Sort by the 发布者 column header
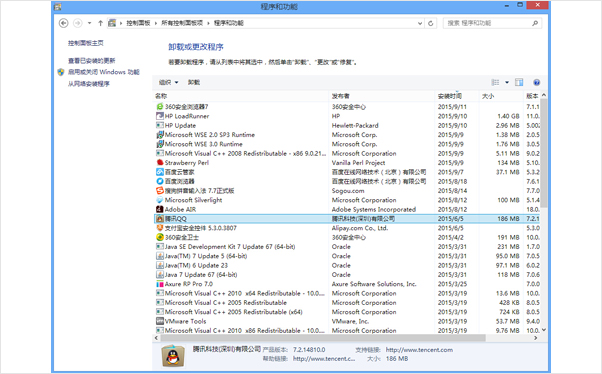Viewport: 602px width, 374px height. pos(382,96)
